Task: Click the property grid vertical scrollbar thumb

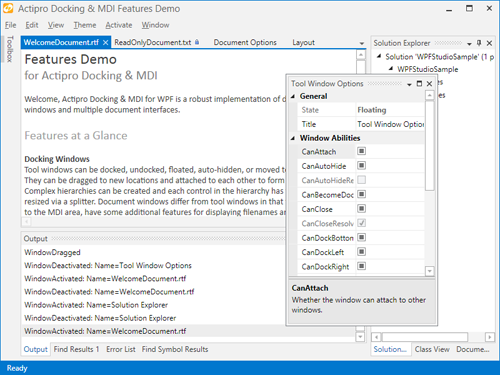Action: (430, 146)
